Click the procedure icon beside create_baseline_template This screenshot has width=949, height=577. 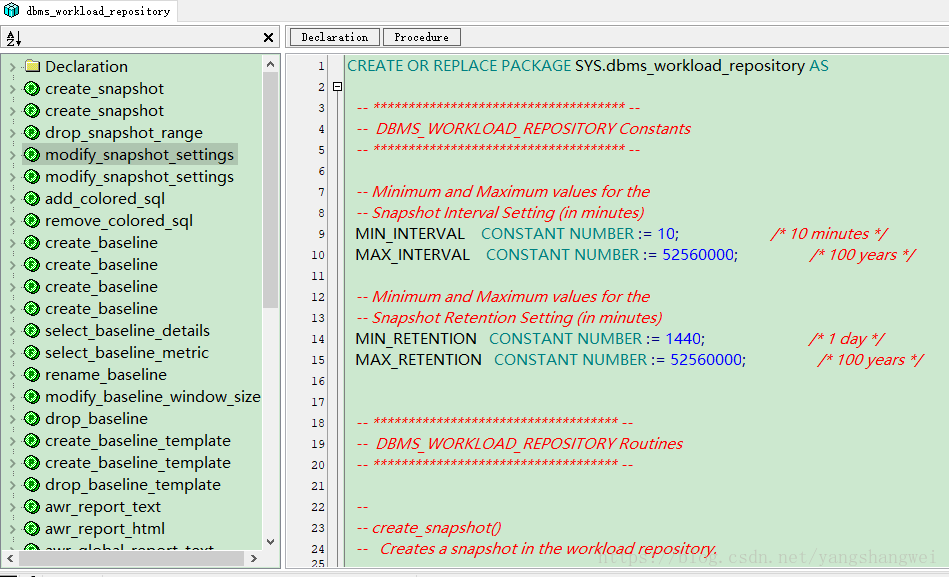pos(31,441)
